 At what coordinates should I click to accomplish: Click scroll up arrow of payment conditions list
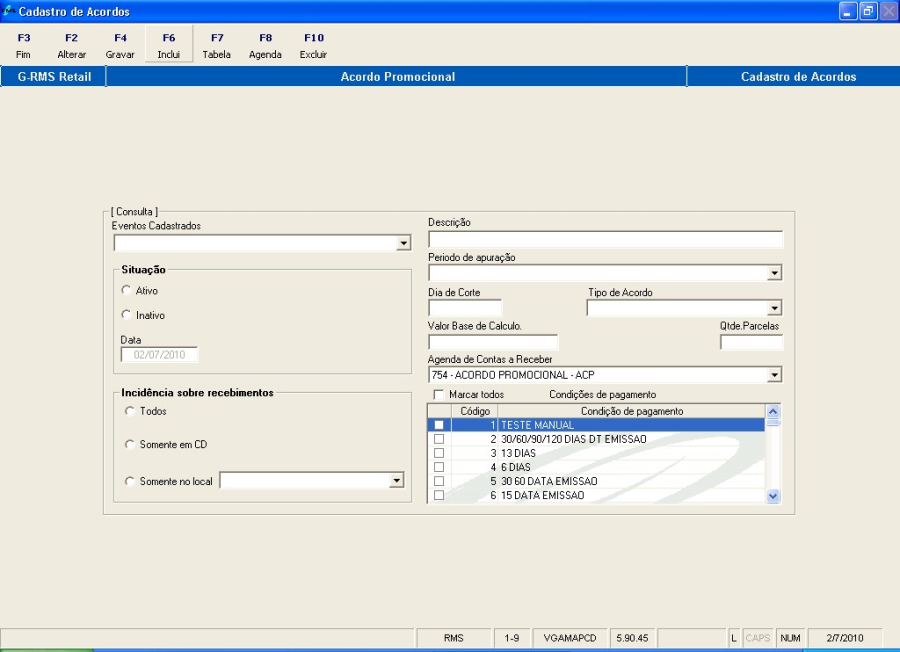click(x=773, y=411)
